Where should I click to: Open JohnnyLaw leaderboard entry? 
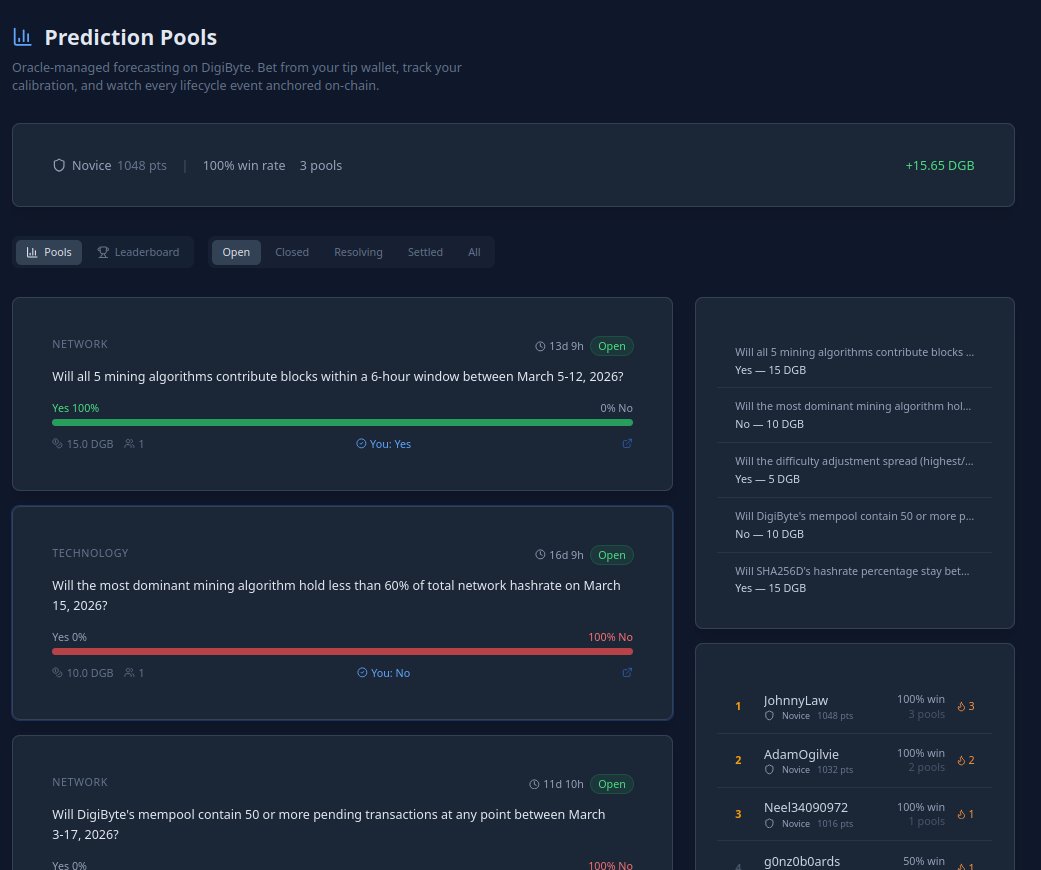pos(854,707)
